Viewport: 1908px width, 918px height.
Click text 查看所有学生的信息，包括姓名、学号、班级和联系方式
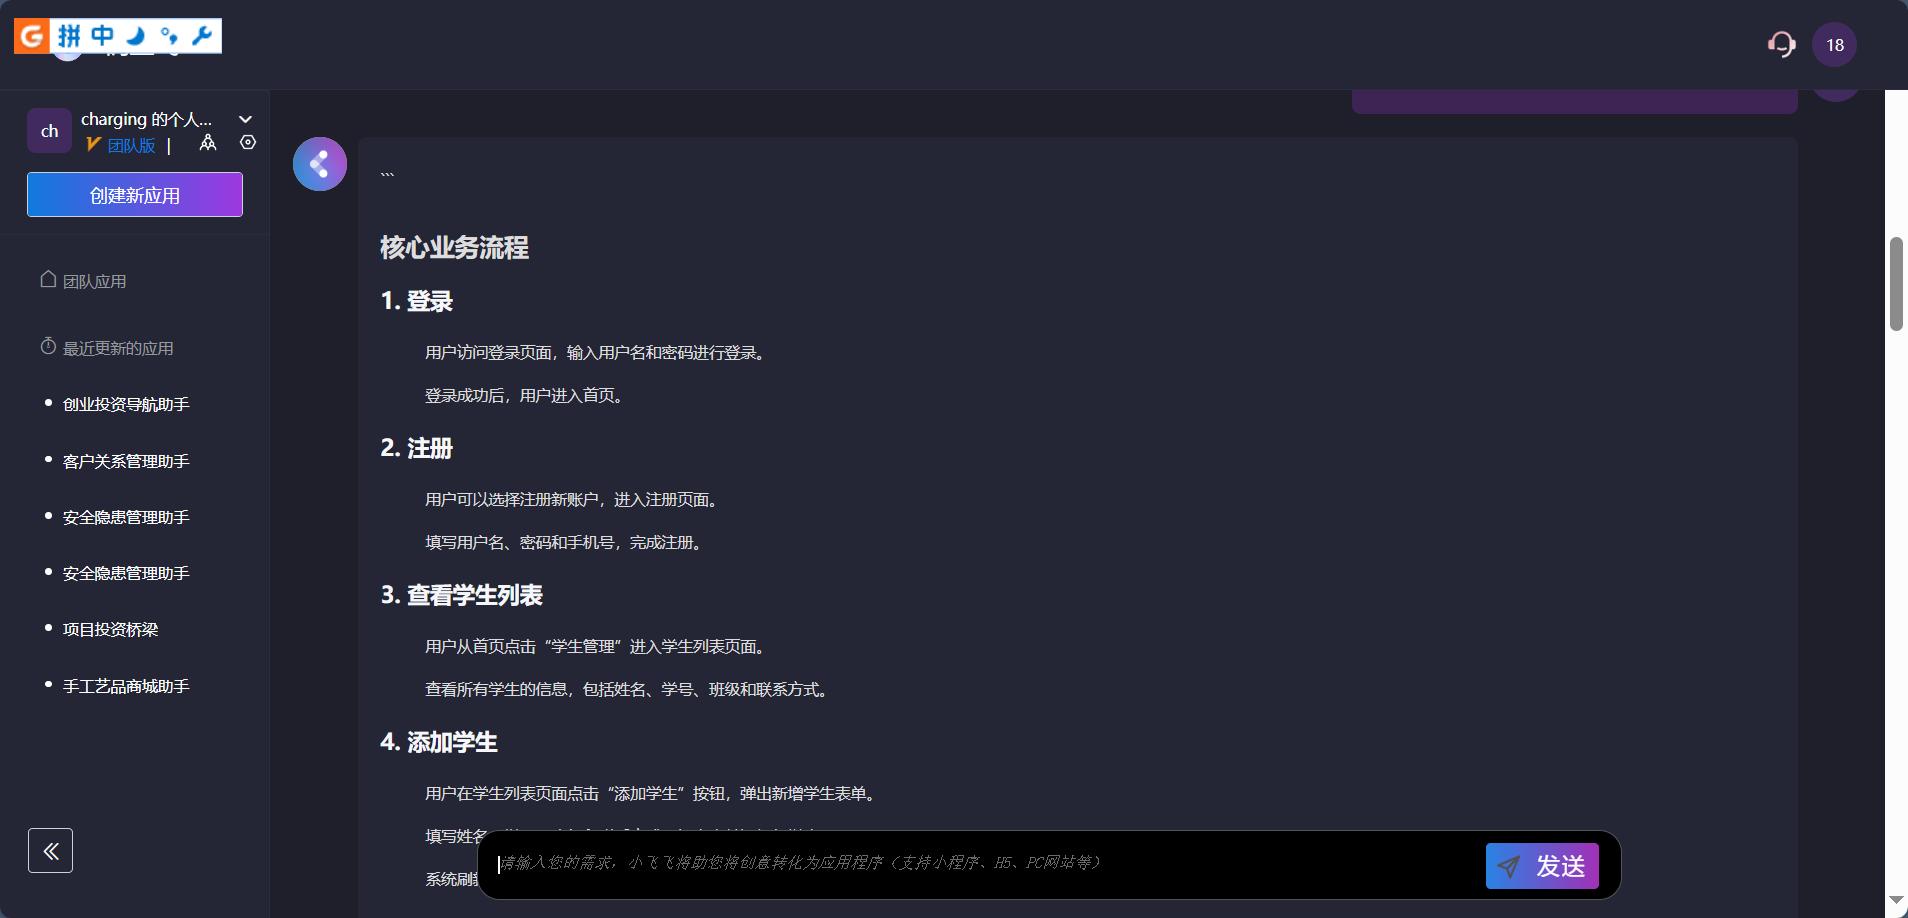pyautogui.click(x=629, y=690)
